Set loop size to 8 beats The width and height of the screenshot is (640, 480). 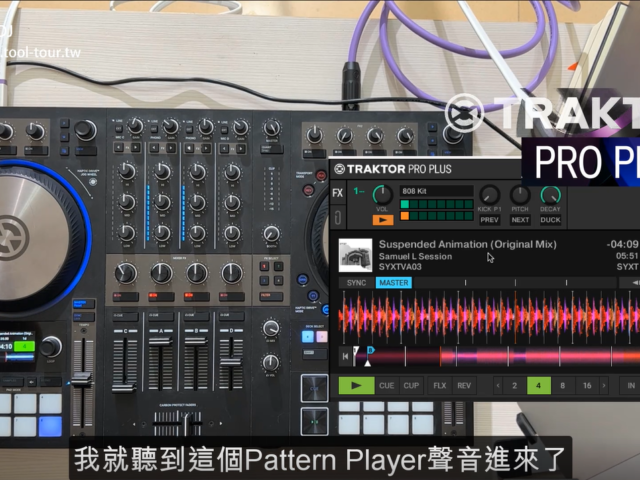tap(562, 385)
